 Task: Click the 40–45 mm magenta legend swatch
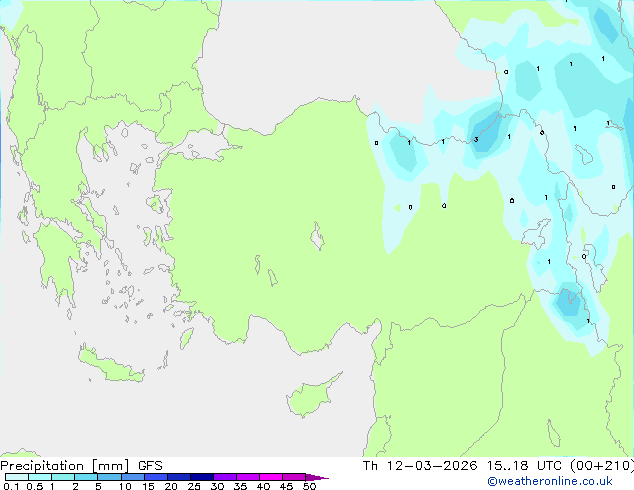[271, 477]
